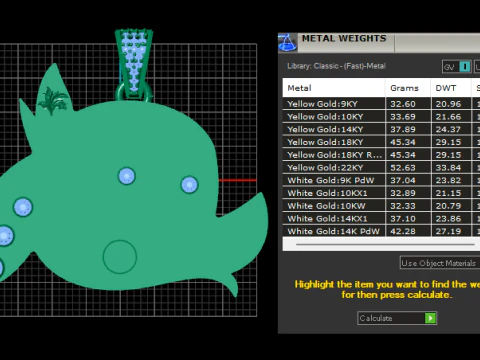Viewport: 480px width, 360px height.
Task: Select Yellow Gold:22KY row
Action: tap(381, 167)
